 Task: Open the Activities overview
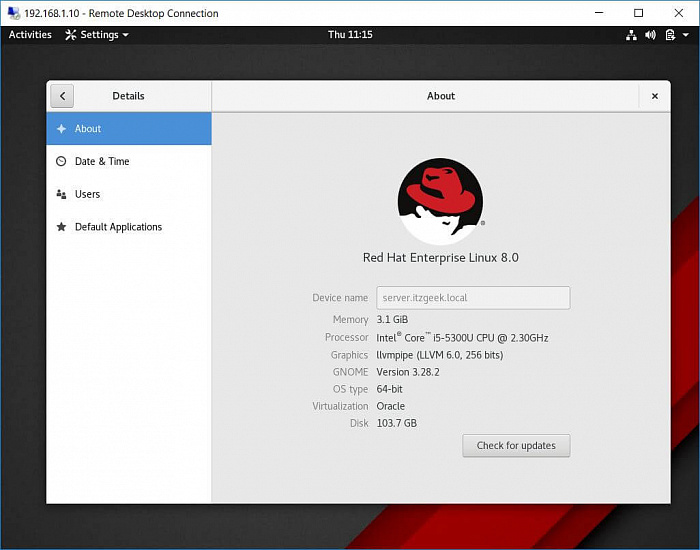30,35
